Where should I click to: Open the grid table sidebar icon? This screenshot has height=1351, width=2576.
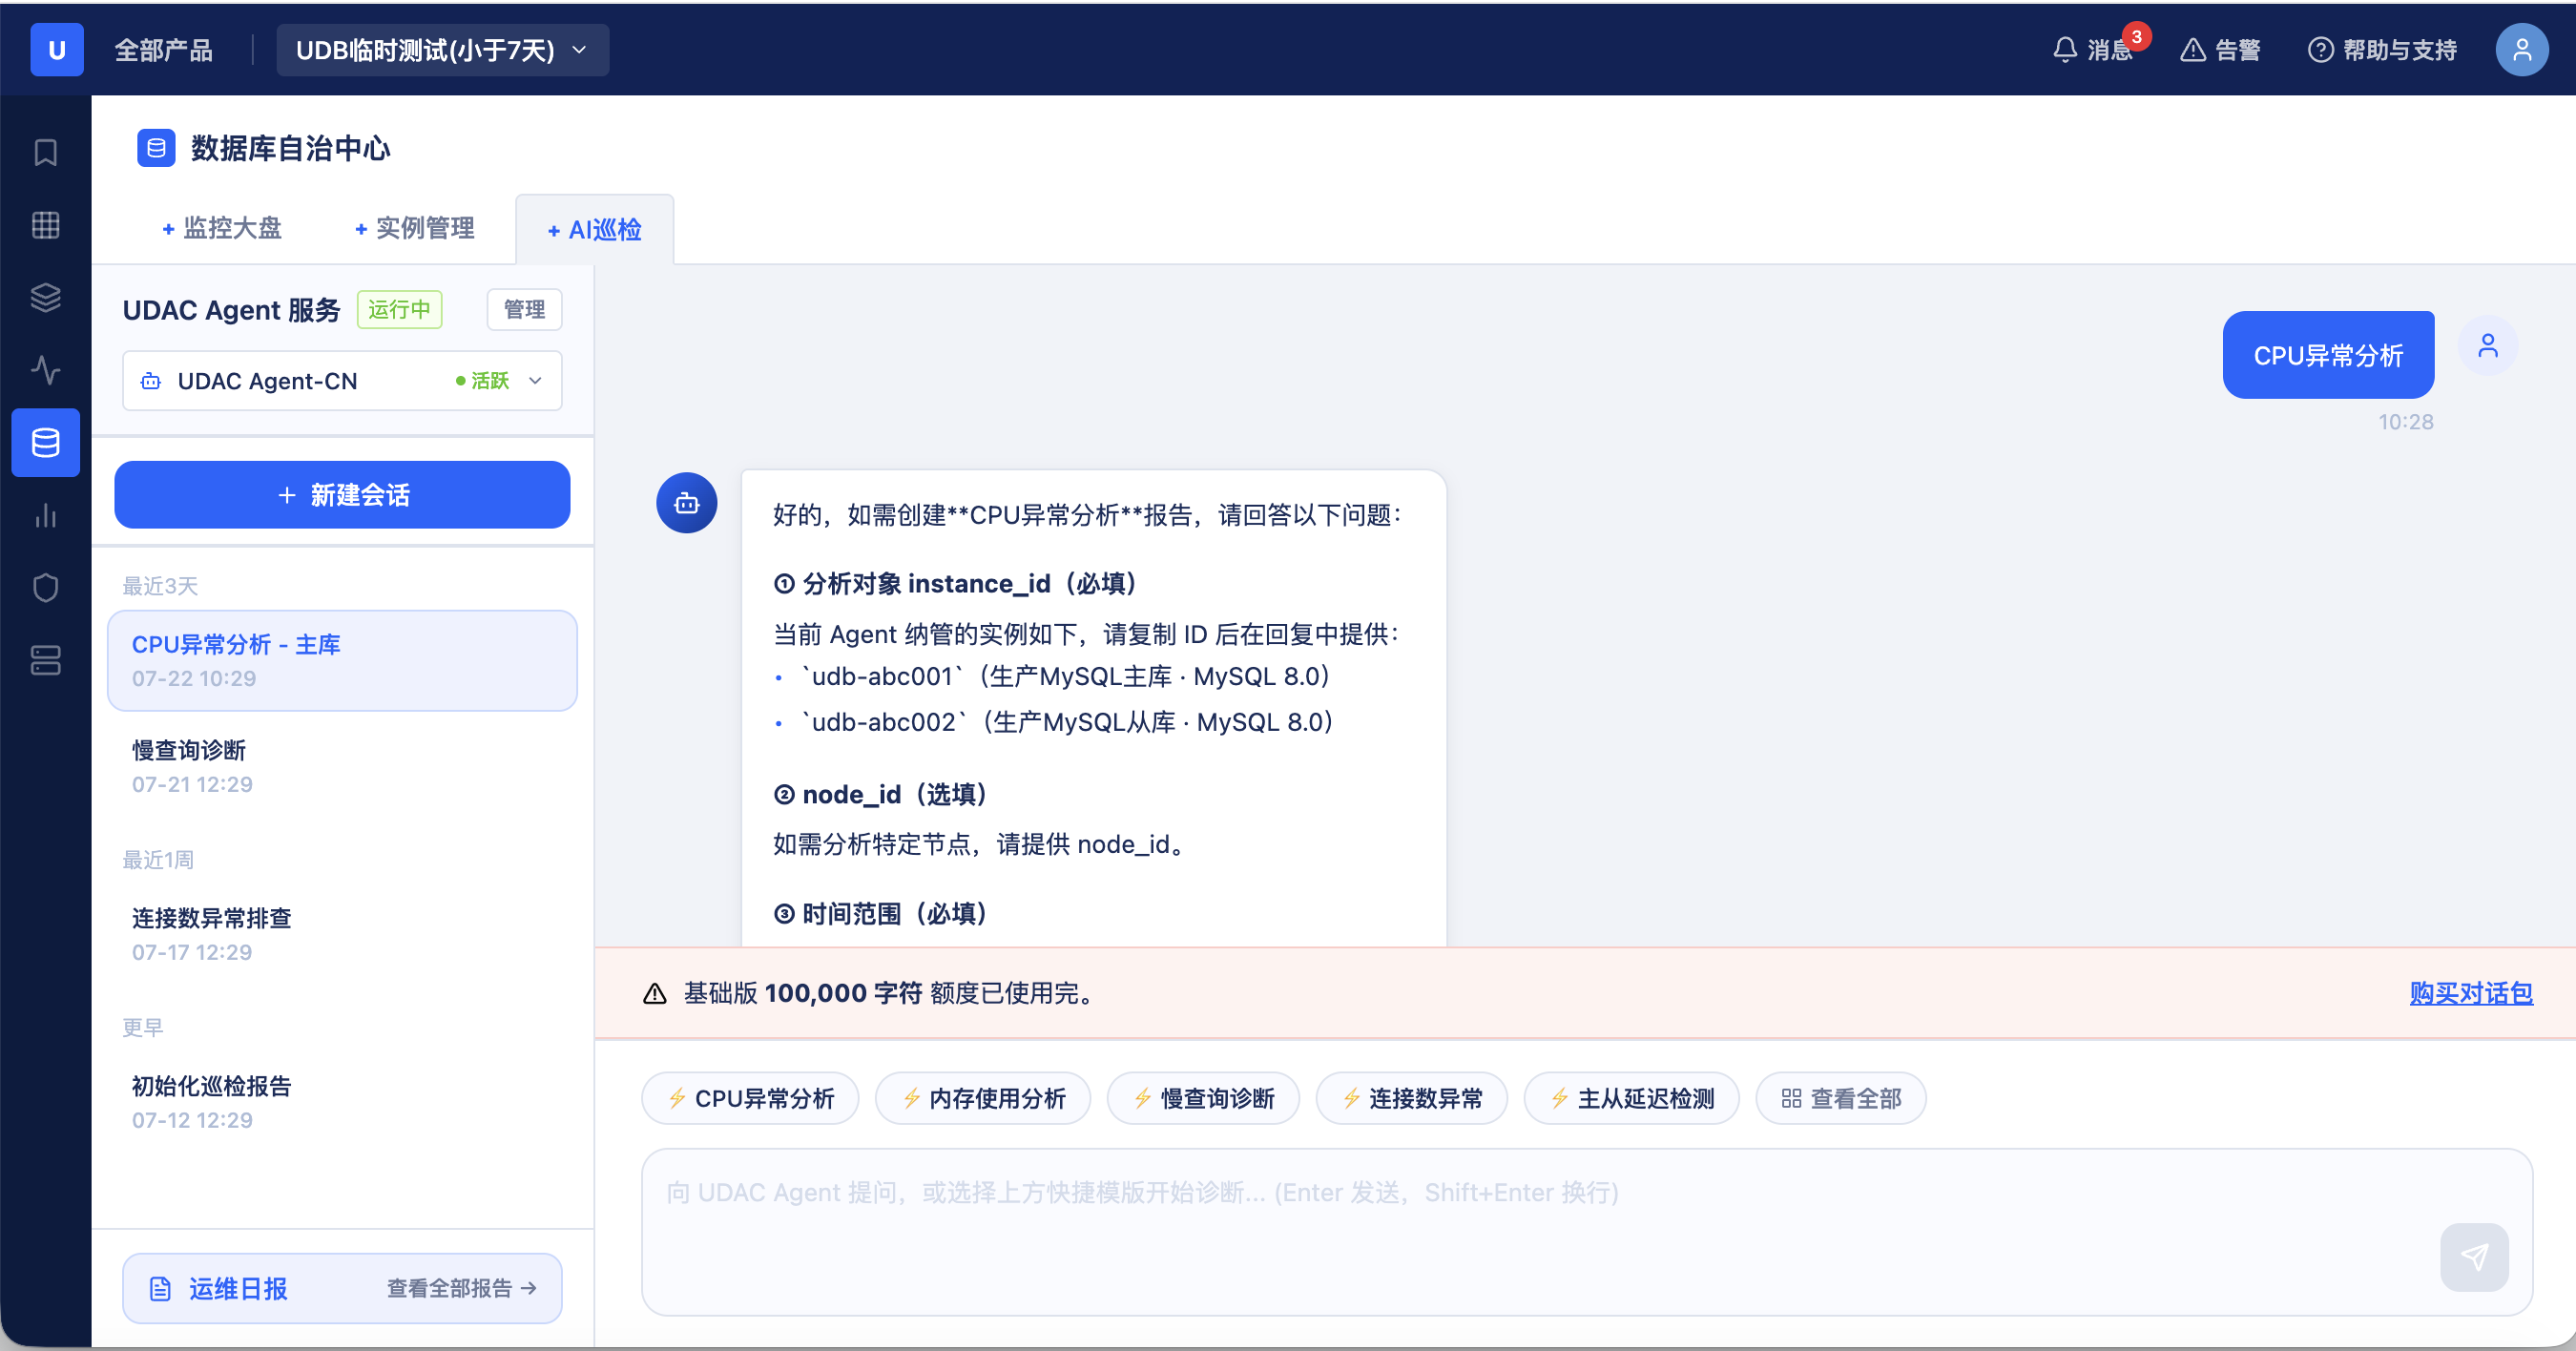click(x=46, y=225)
